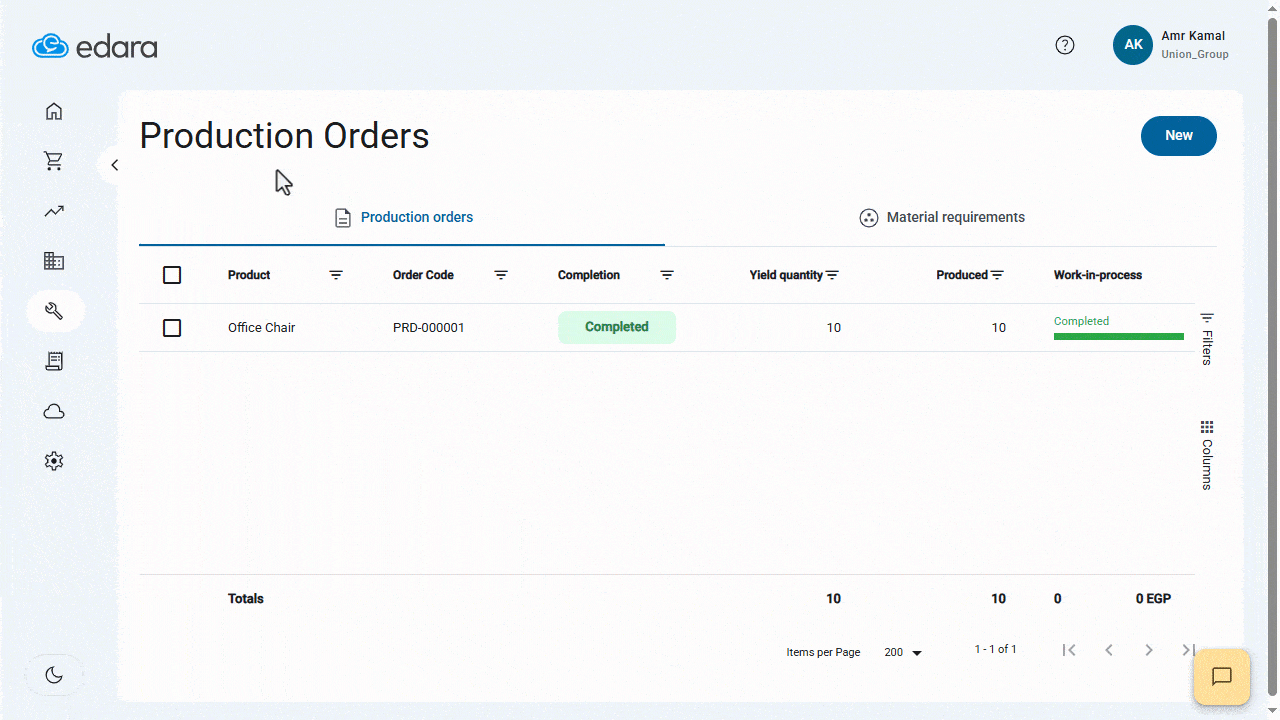Collapse the sidebar using the left chevron
1280x720 pixels.
[x=114, y=164]
